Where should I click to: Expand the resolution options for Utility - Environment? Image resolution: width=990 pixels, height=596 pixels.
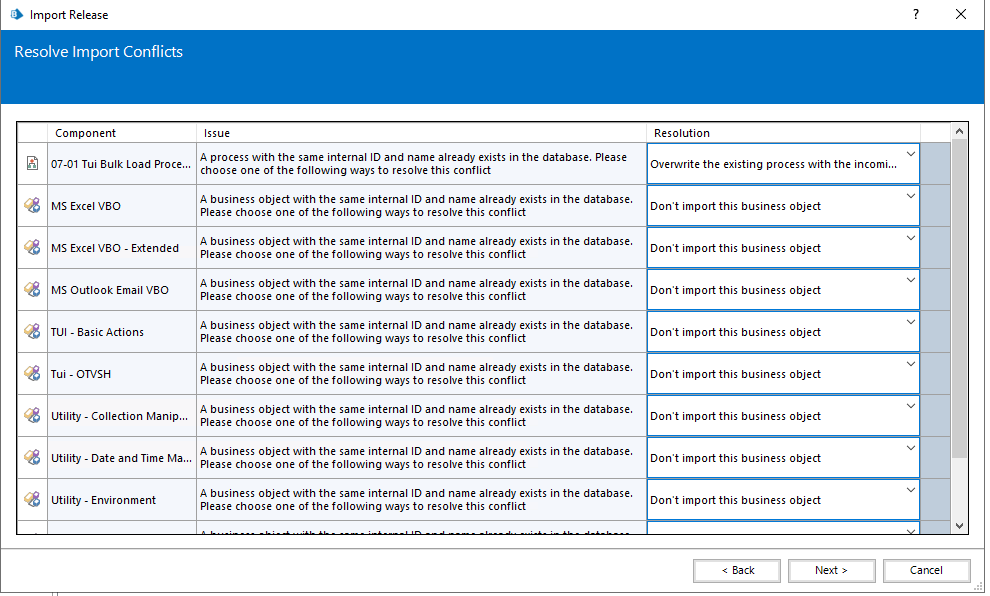pos(910,490)
